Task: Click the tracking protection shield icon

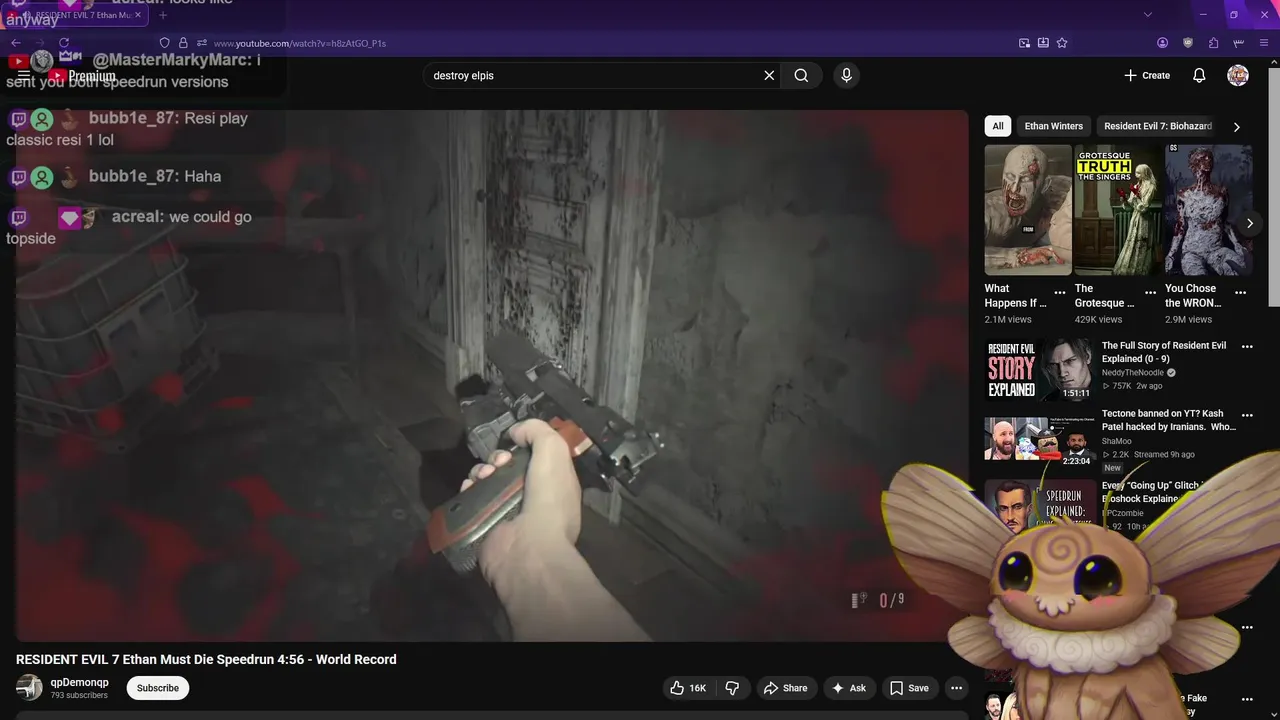Action: (165, 43)
